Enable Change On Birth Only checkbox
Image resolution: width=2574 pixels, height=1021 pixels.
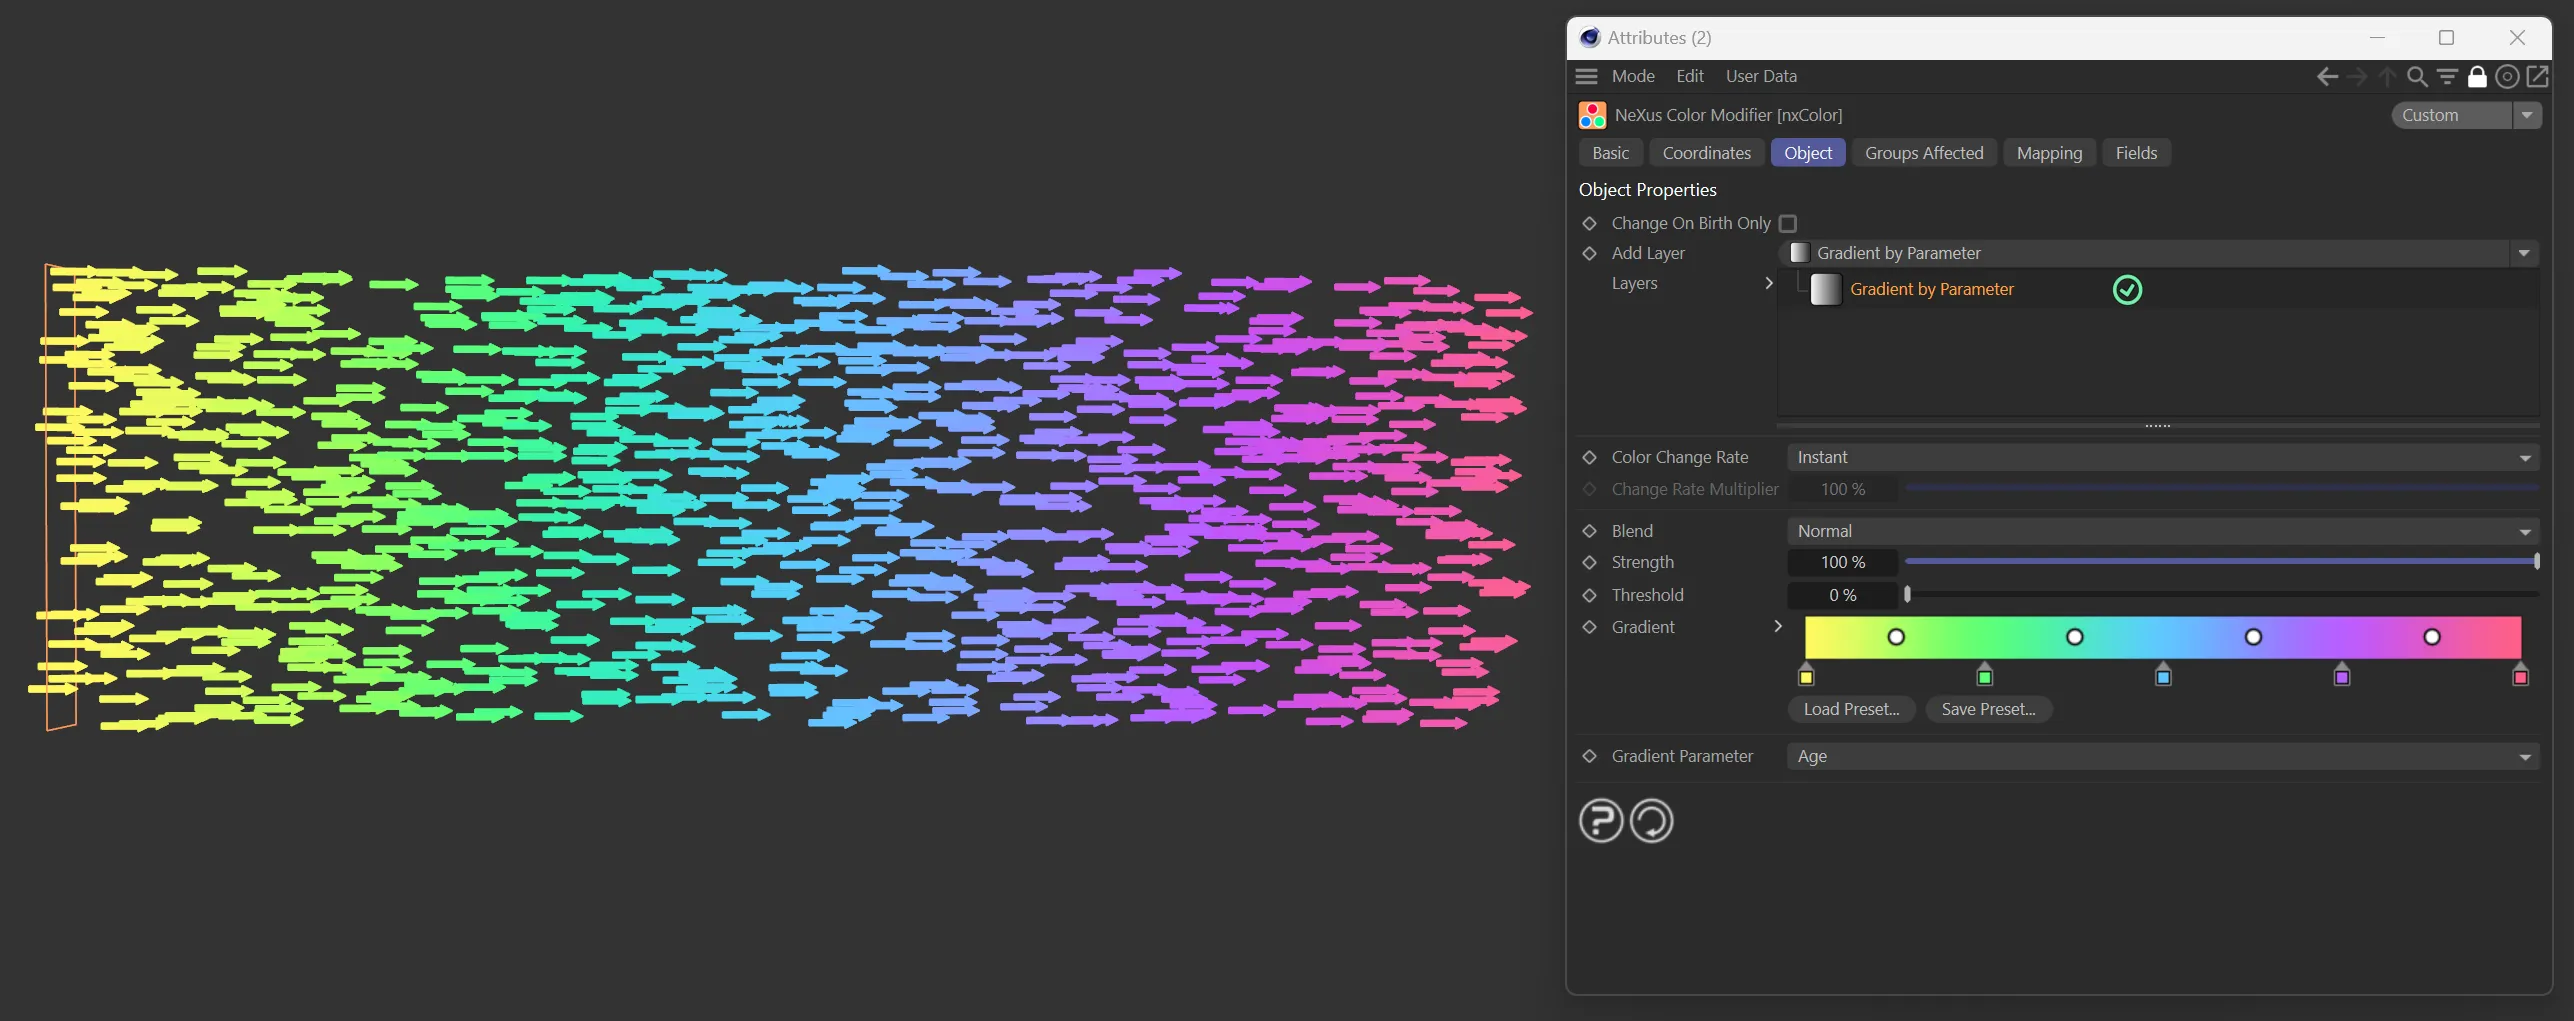coord(1788,224)
